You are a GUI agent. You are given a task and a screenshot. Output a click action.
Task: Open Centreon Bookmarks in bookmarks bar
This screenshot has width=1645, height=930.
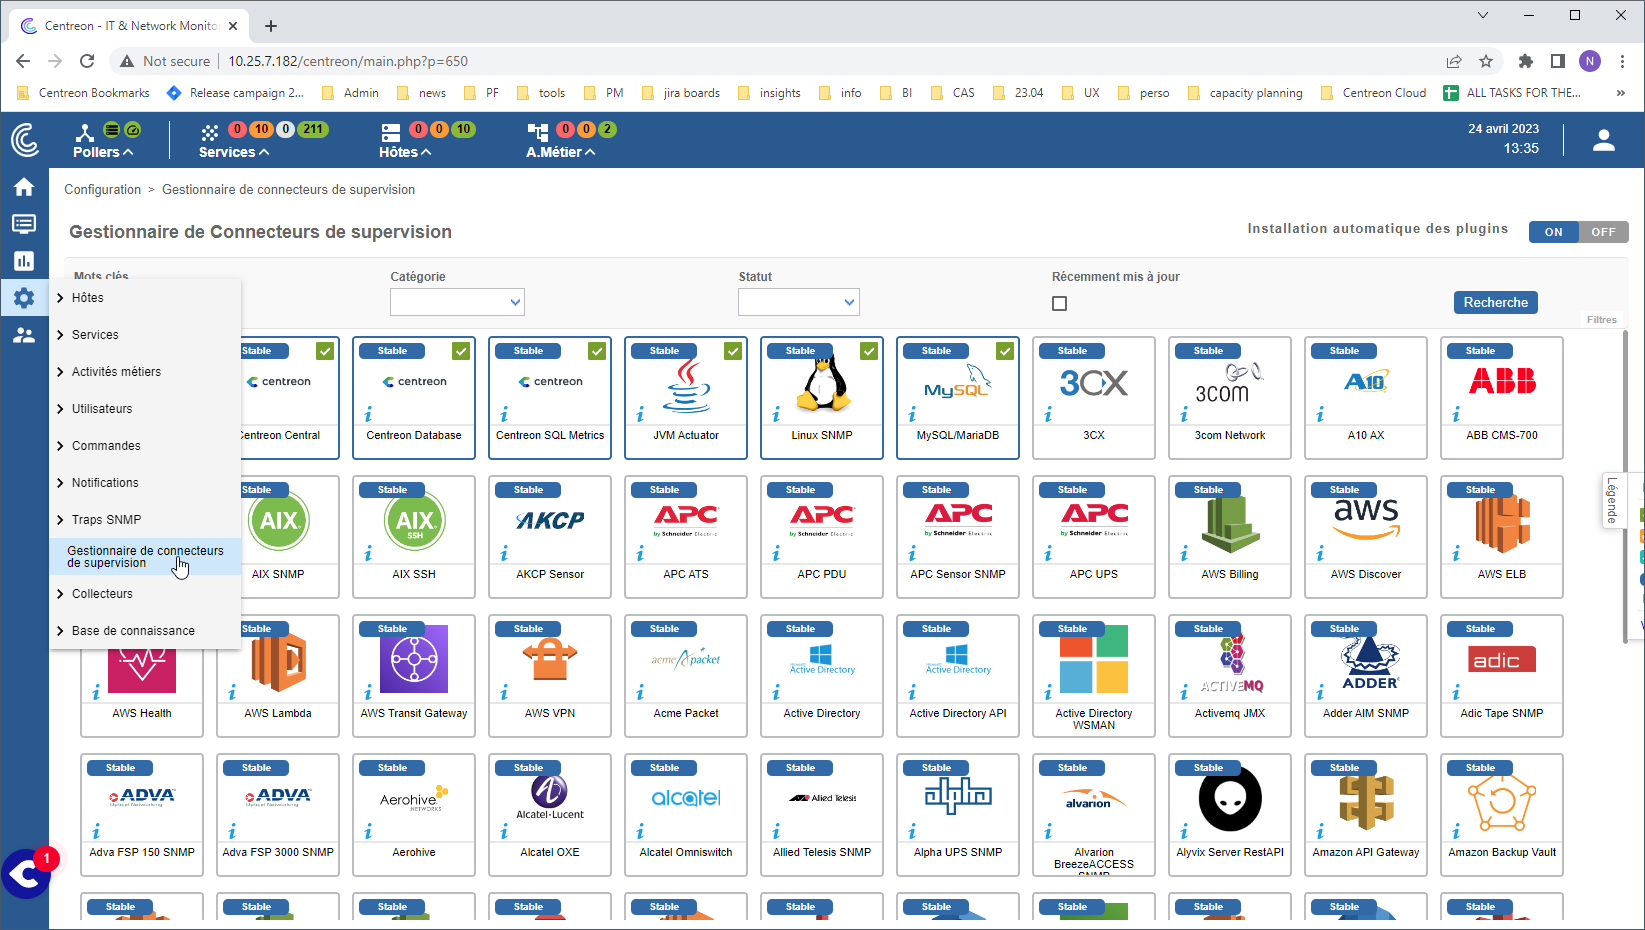84,93
